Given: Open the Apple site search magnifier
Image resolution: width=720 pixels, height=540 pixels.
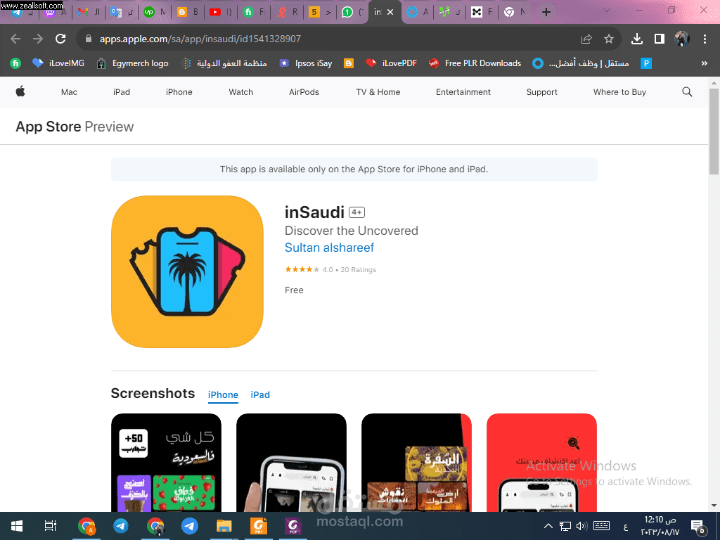Looking at the screenshot, I should [x=687, y=92].
